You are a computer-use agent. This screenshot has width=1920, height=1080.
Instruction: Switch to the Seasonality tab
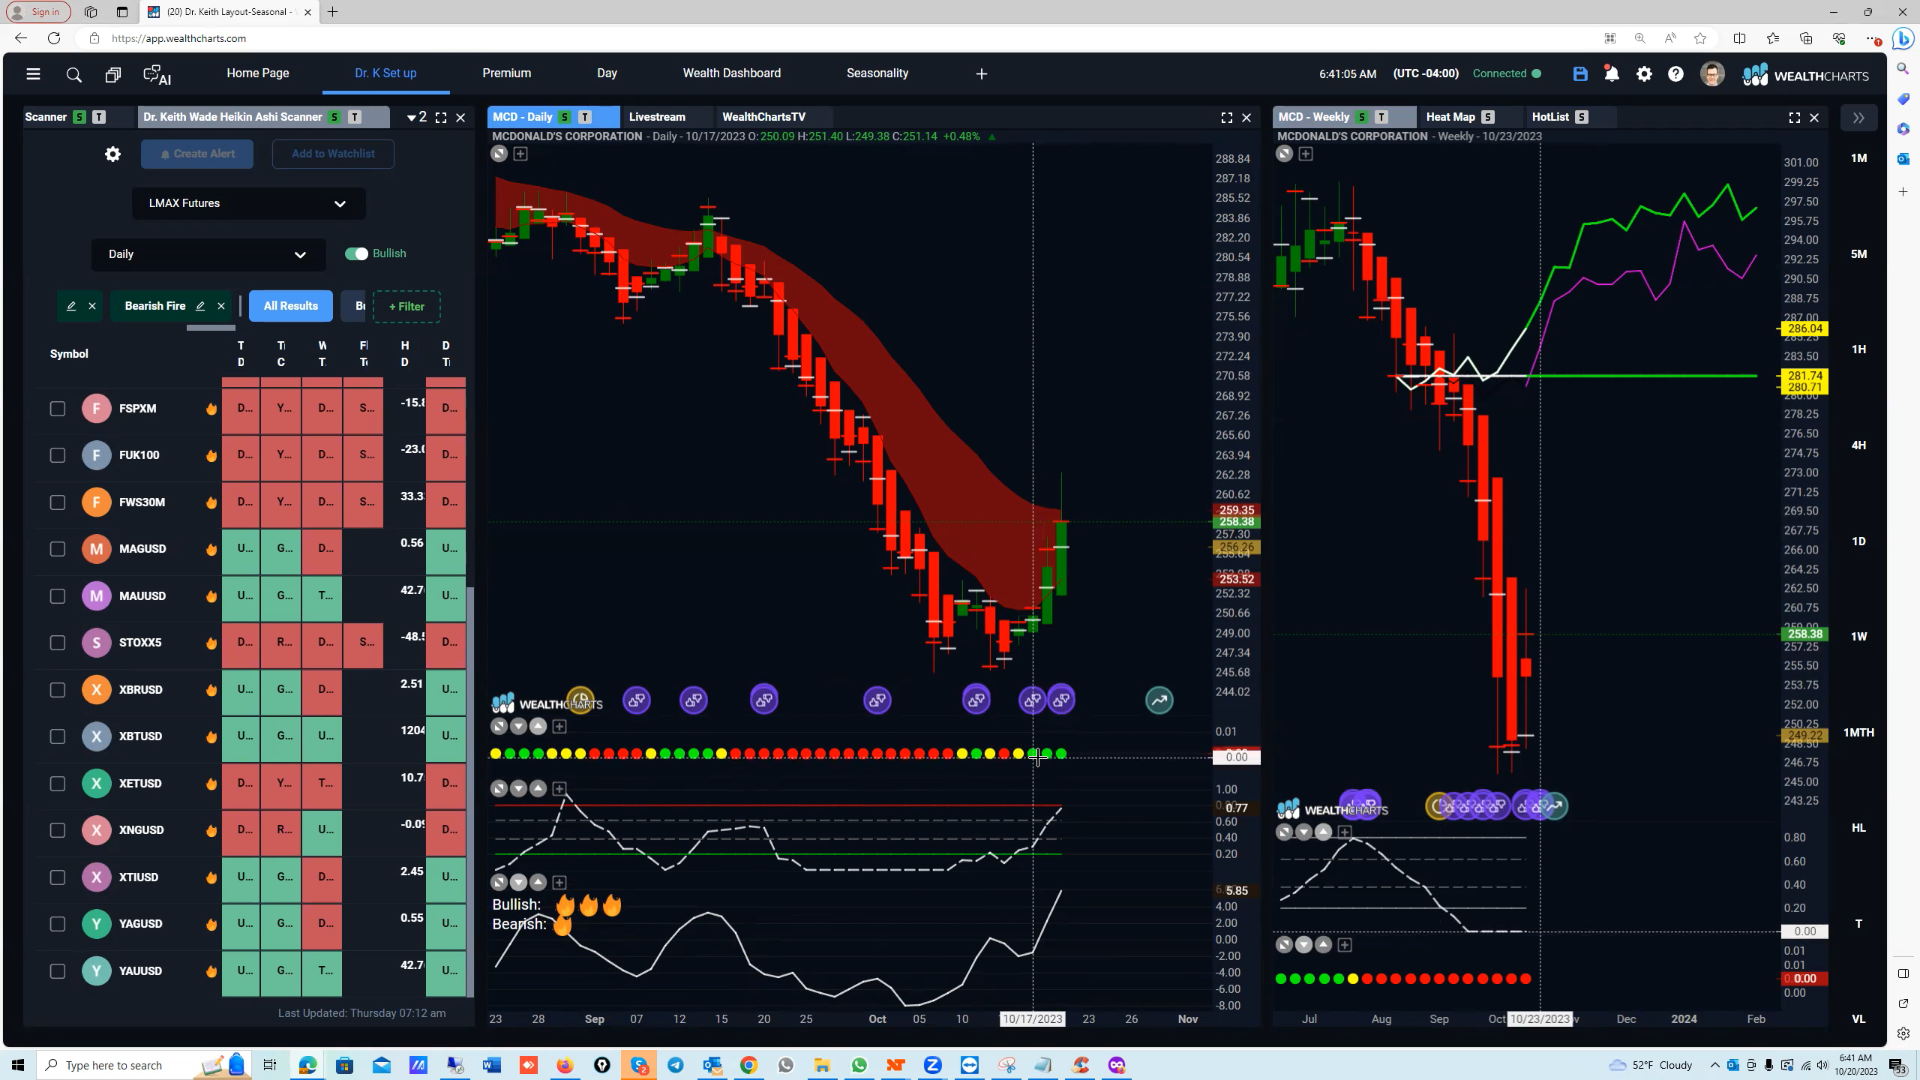pos(877,74)
